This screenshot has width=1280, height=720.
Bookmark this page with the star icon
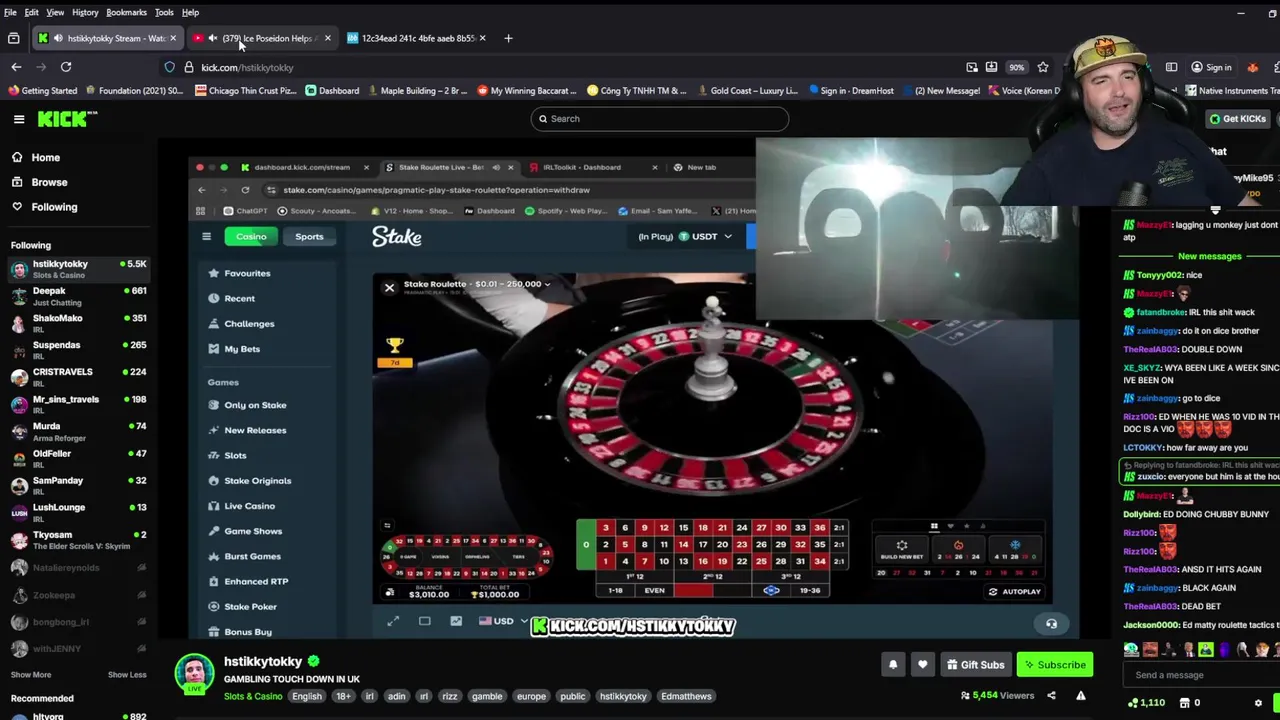[1043, 67]
